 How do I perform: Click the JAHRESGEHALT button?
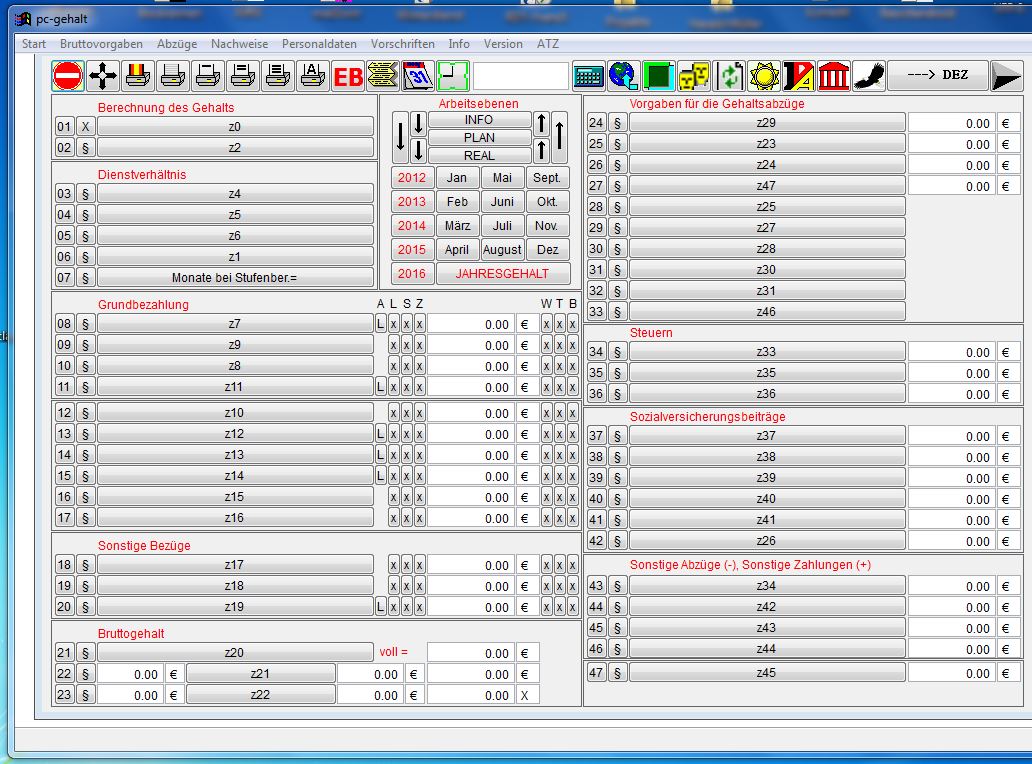pos(502,274)
